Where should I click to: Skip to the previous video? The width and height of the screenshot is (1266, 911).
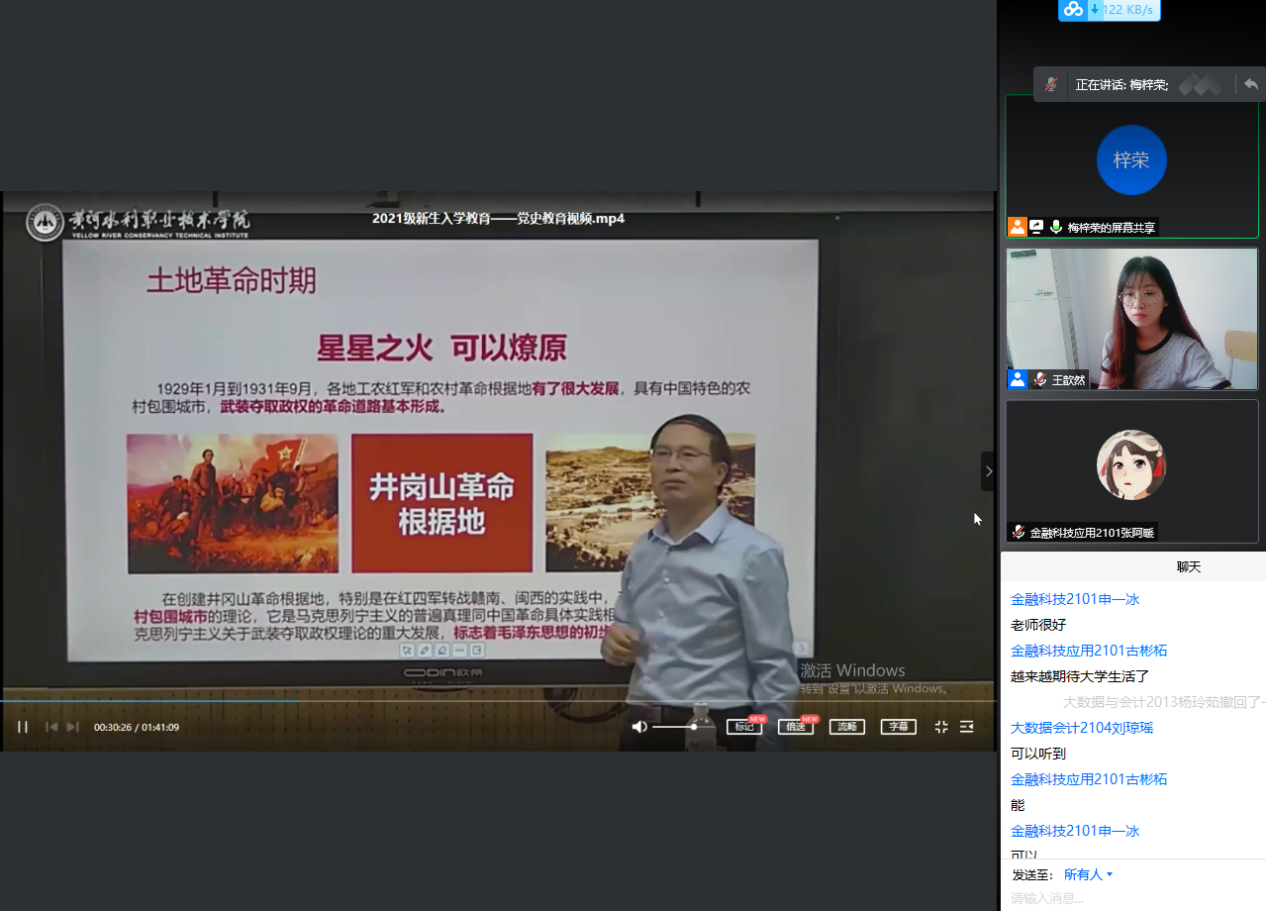coord(52,727)
